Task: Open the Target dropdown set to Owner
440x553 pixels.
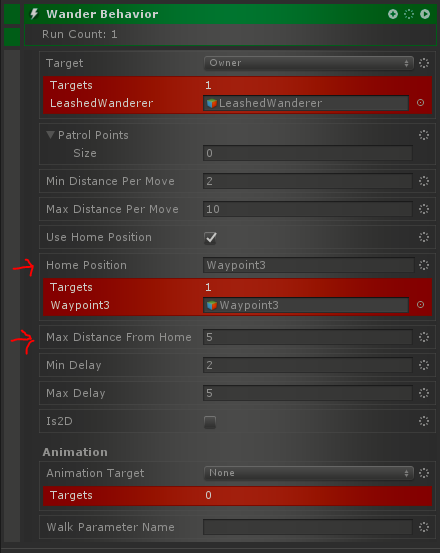Action: coord(308,63)
